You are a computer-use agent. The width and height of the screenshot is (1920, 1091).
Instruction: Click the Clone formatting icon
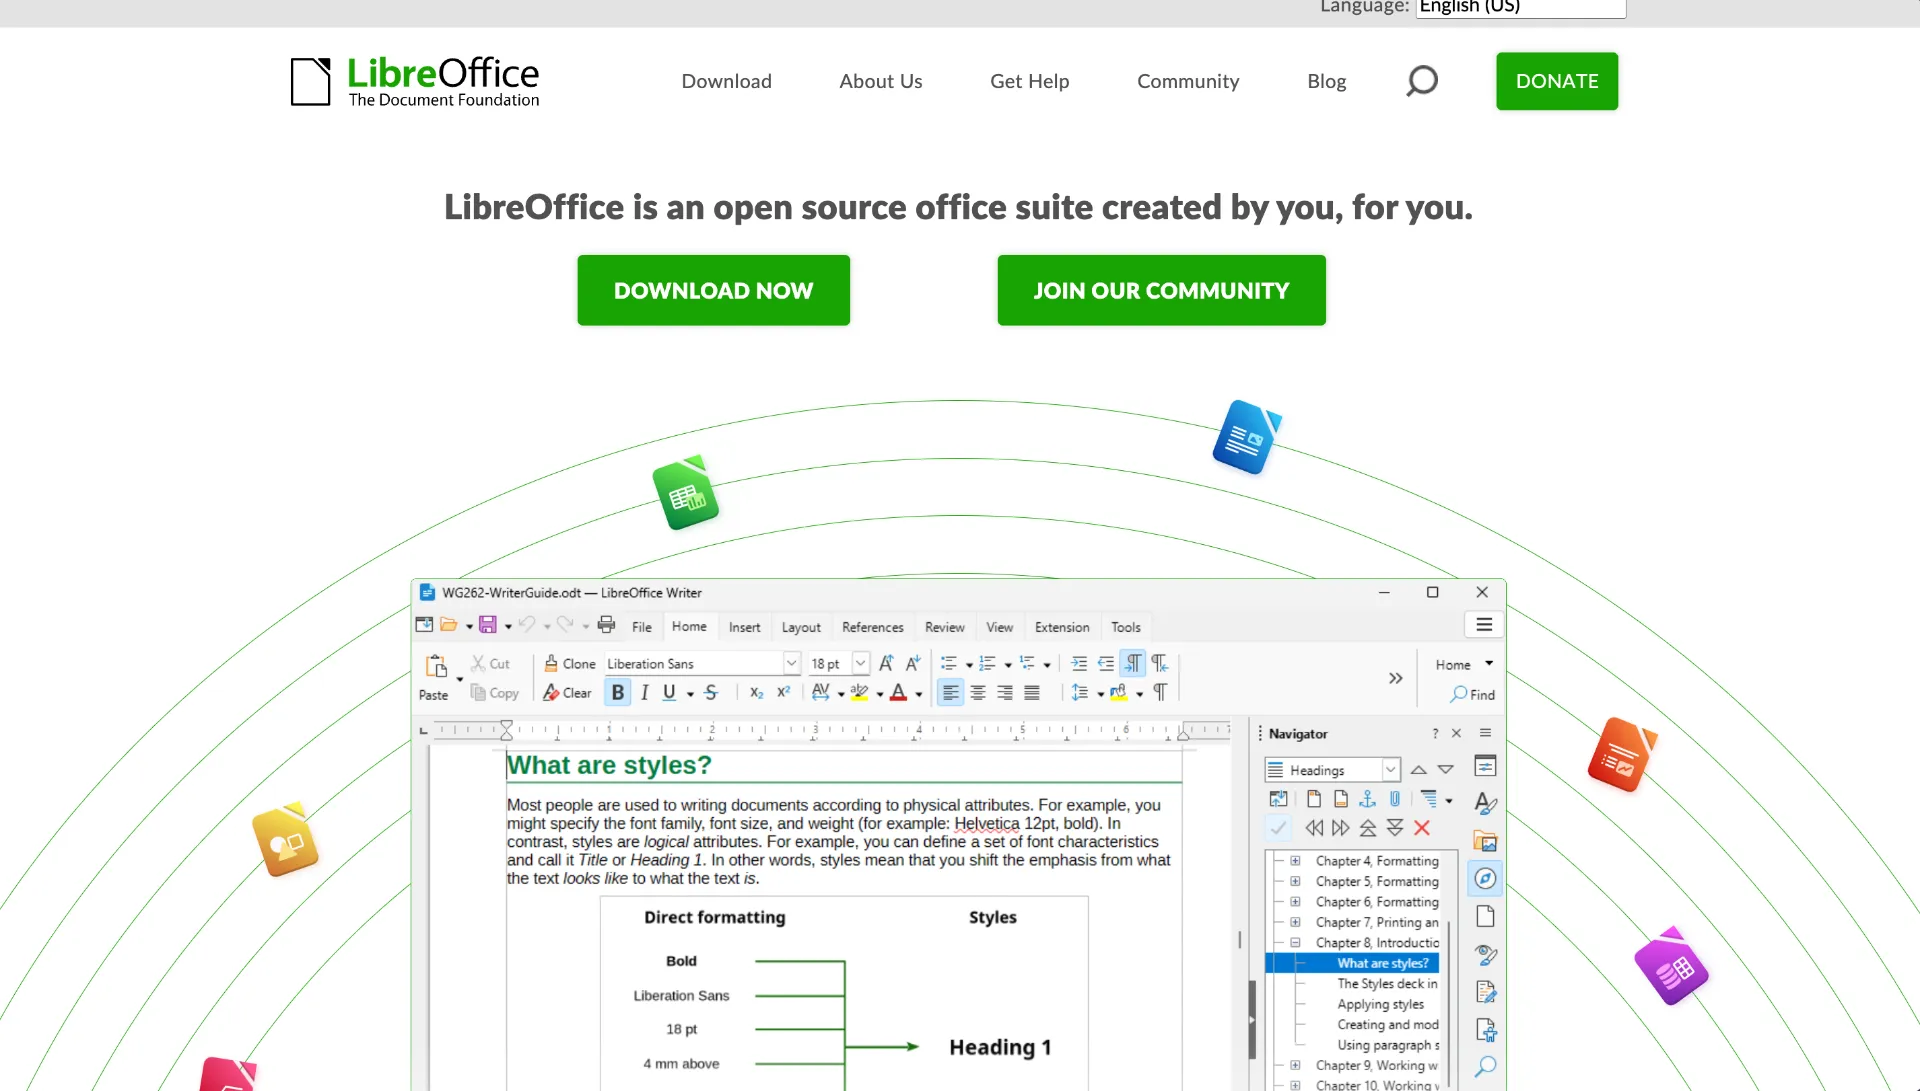pos(551,663)
